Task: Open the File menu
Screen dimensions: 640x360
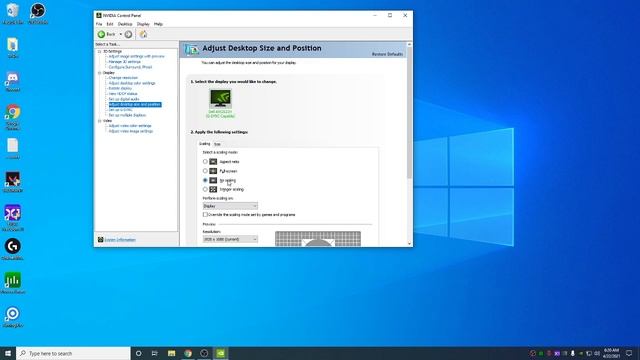Action: [x=99, y=24]
